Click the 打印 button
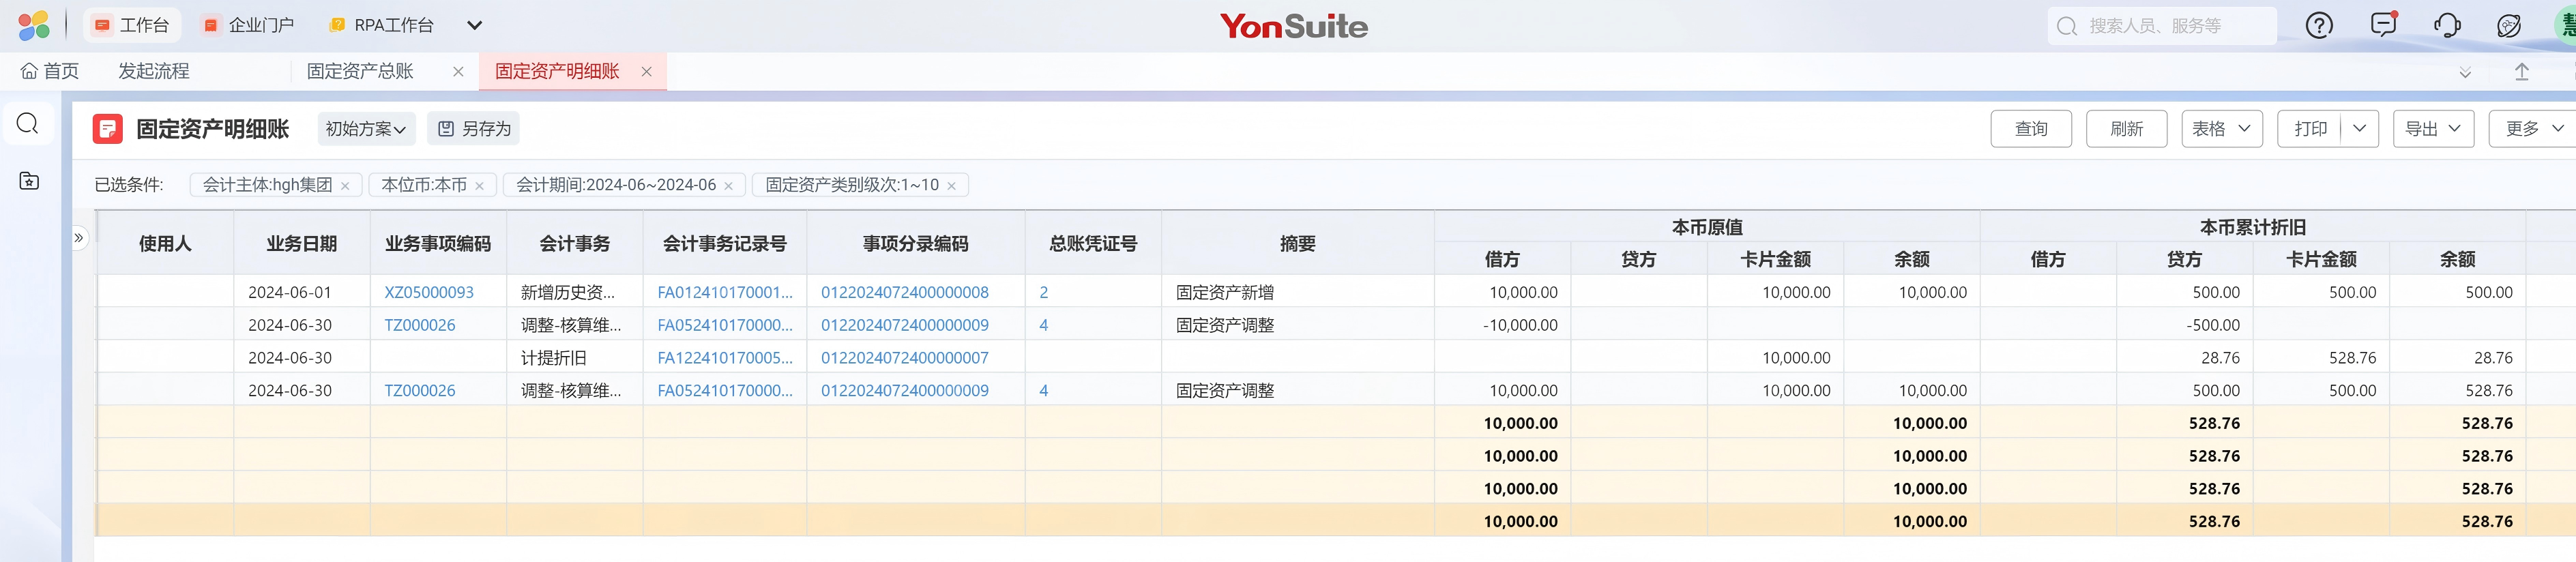 pyautogui.click(x=2310, y=129)
